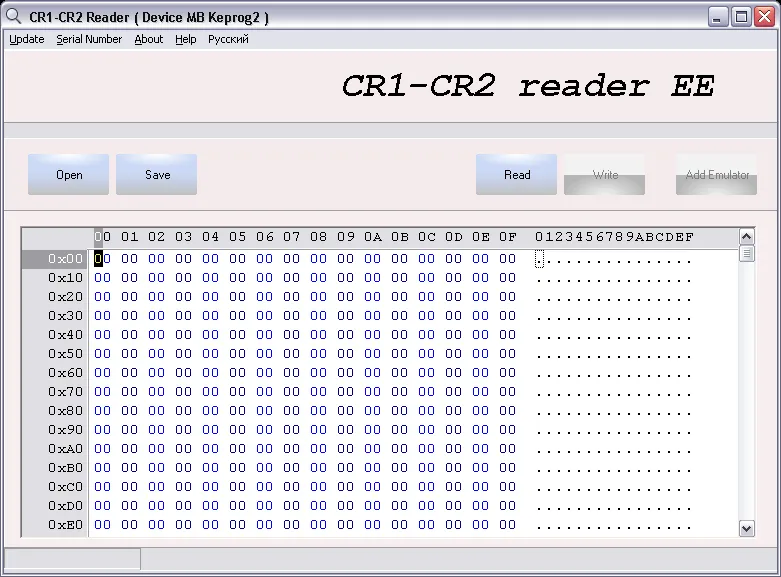Click the Open button

tap(69, 174)
